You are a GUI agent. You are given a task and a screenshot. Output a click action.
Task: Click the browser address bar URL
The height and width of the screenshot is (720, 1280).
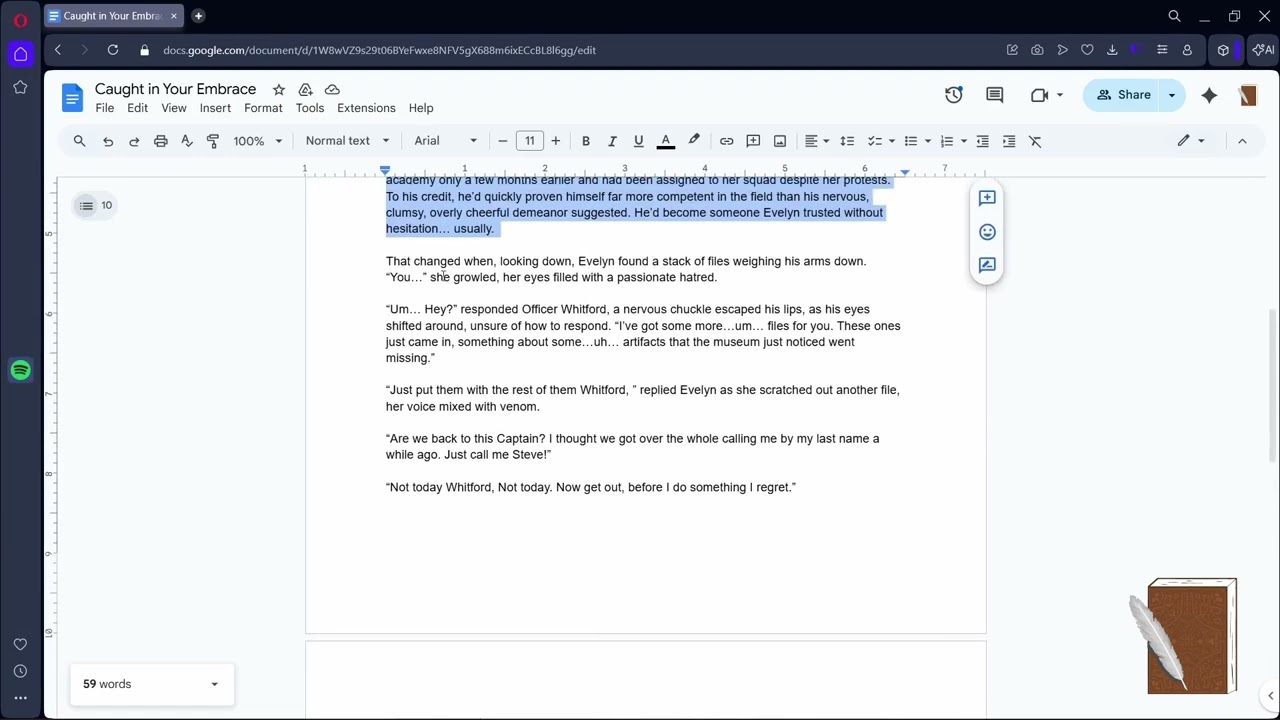(380, 50)
